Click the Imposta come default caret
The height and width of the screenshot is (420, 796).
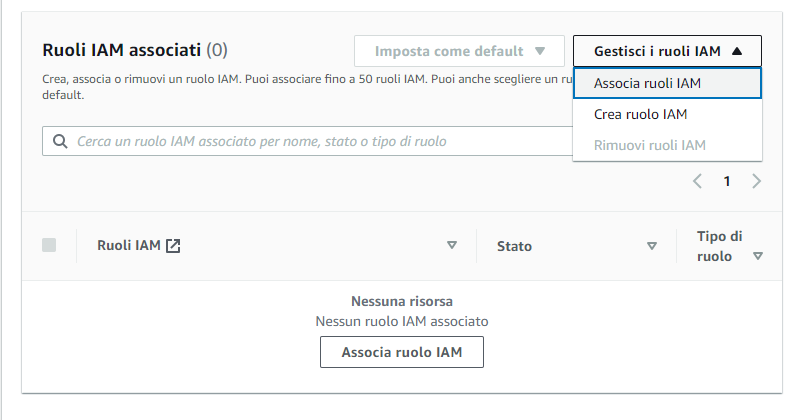pos(540,51)
